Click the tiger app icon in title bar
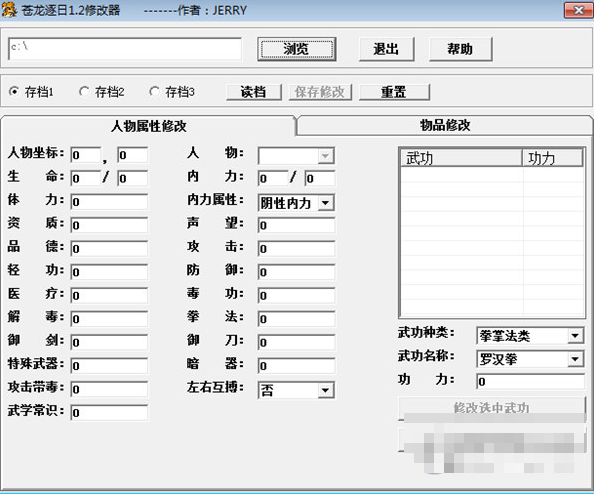Viewport: 594px width, 494px height. pos(9,10)
